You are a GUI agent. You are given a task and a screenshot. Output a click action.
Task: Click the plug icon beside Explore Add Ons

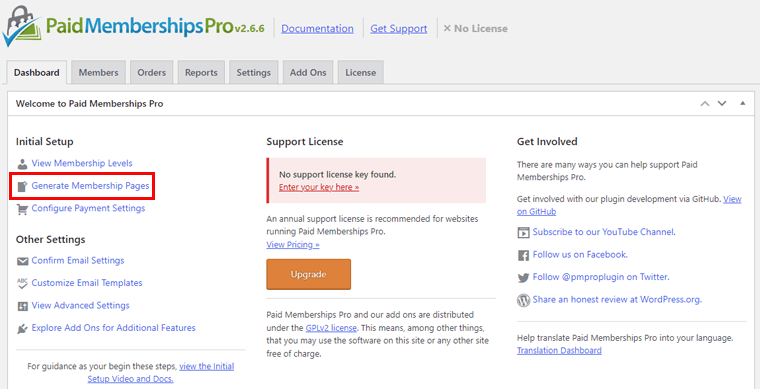22,328
